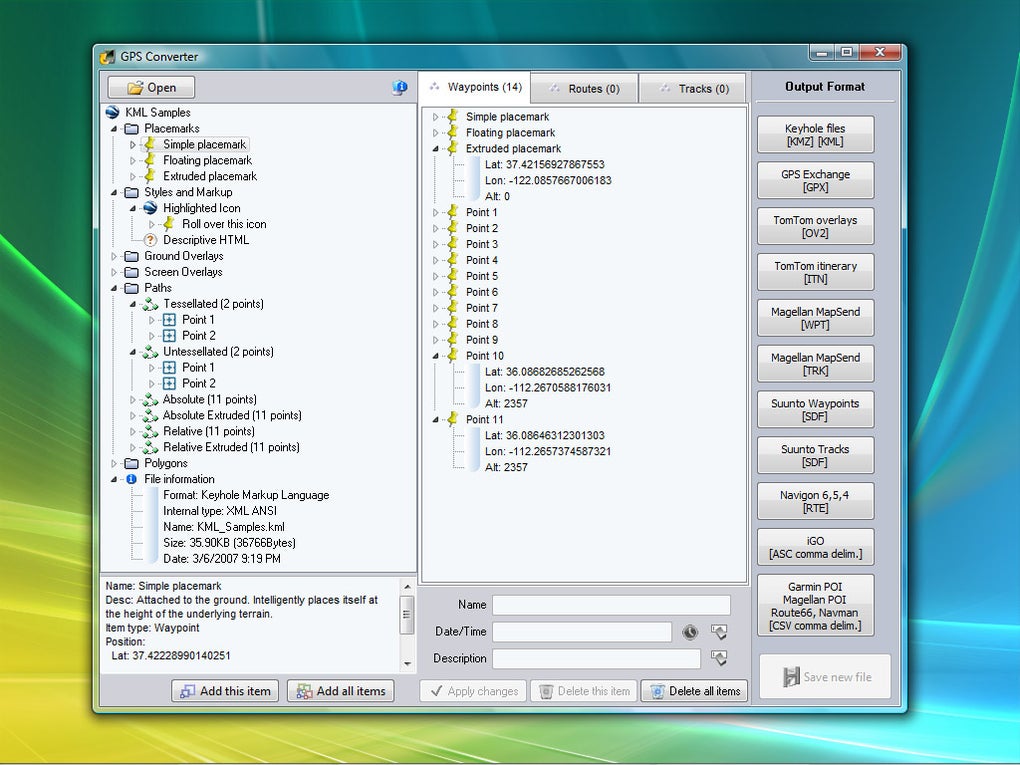Expand the Polygons folder

(x=114, y=463)
